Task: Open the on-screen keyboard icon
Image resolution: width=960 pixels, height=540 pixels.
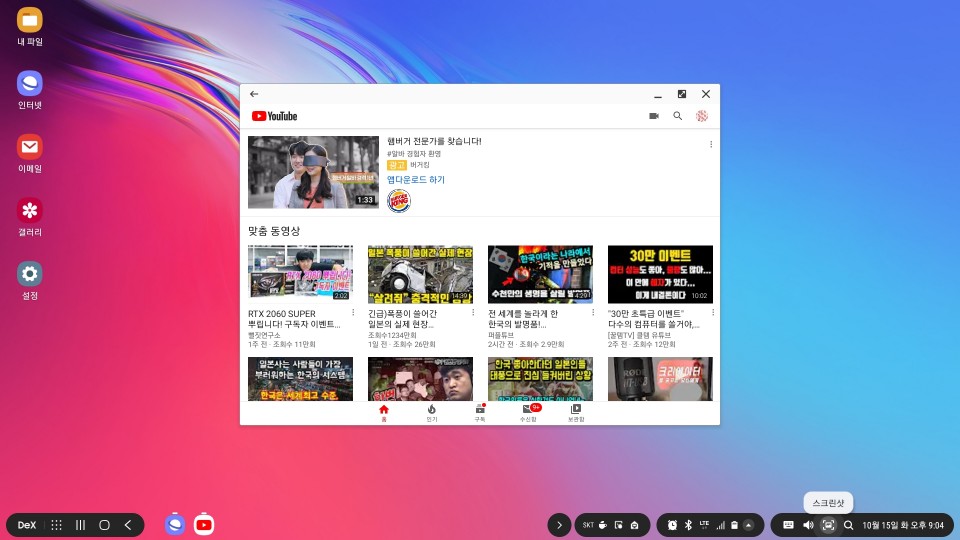Action: 789,525
